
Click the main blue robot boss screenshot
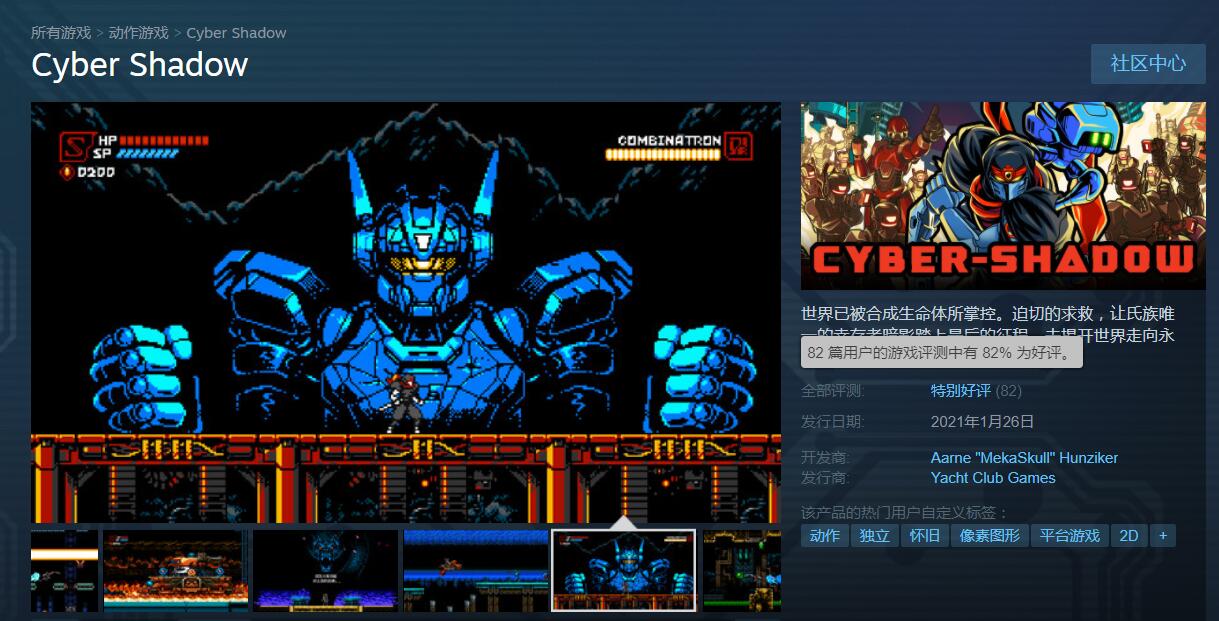coord(406,312)
